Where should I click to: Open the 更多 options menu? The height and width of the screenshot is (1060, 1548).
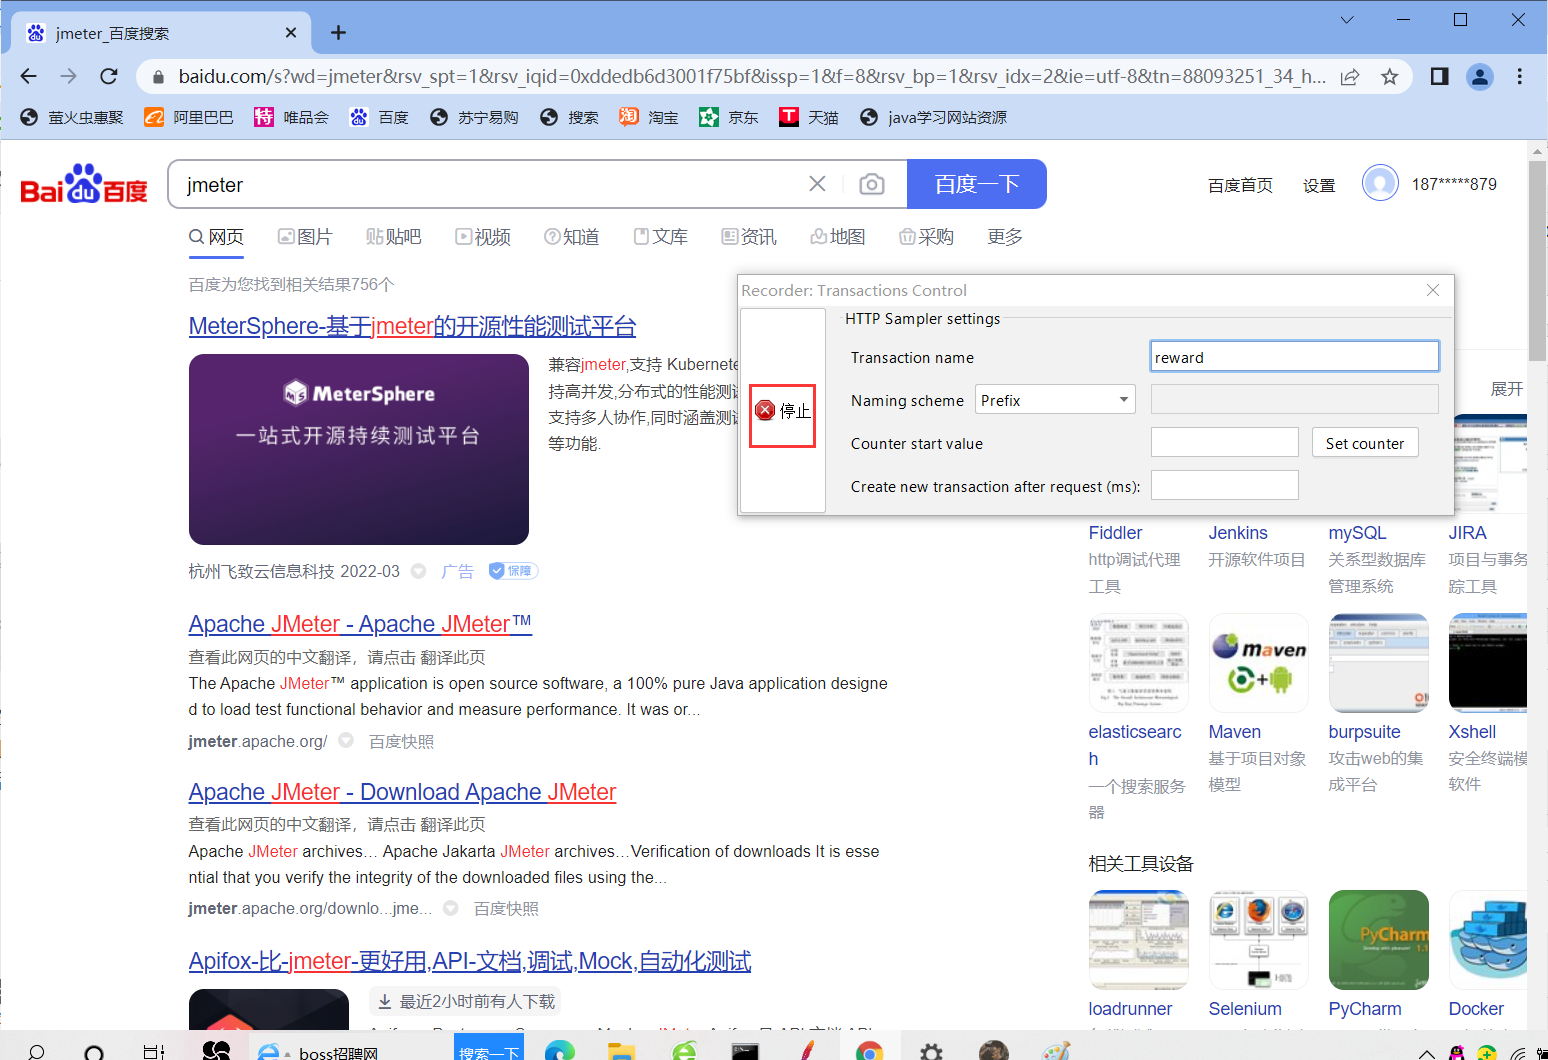[1003, 236]
